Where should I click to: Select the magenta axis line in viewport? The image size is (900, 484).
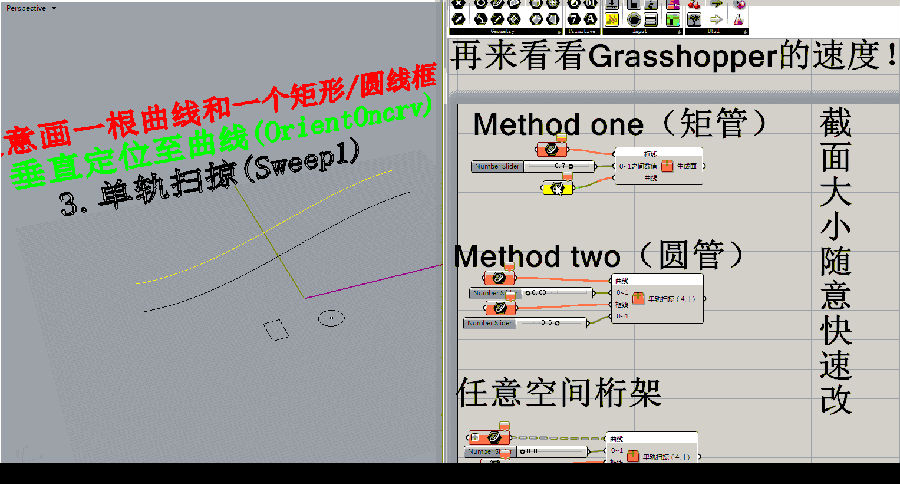[373, 281]
